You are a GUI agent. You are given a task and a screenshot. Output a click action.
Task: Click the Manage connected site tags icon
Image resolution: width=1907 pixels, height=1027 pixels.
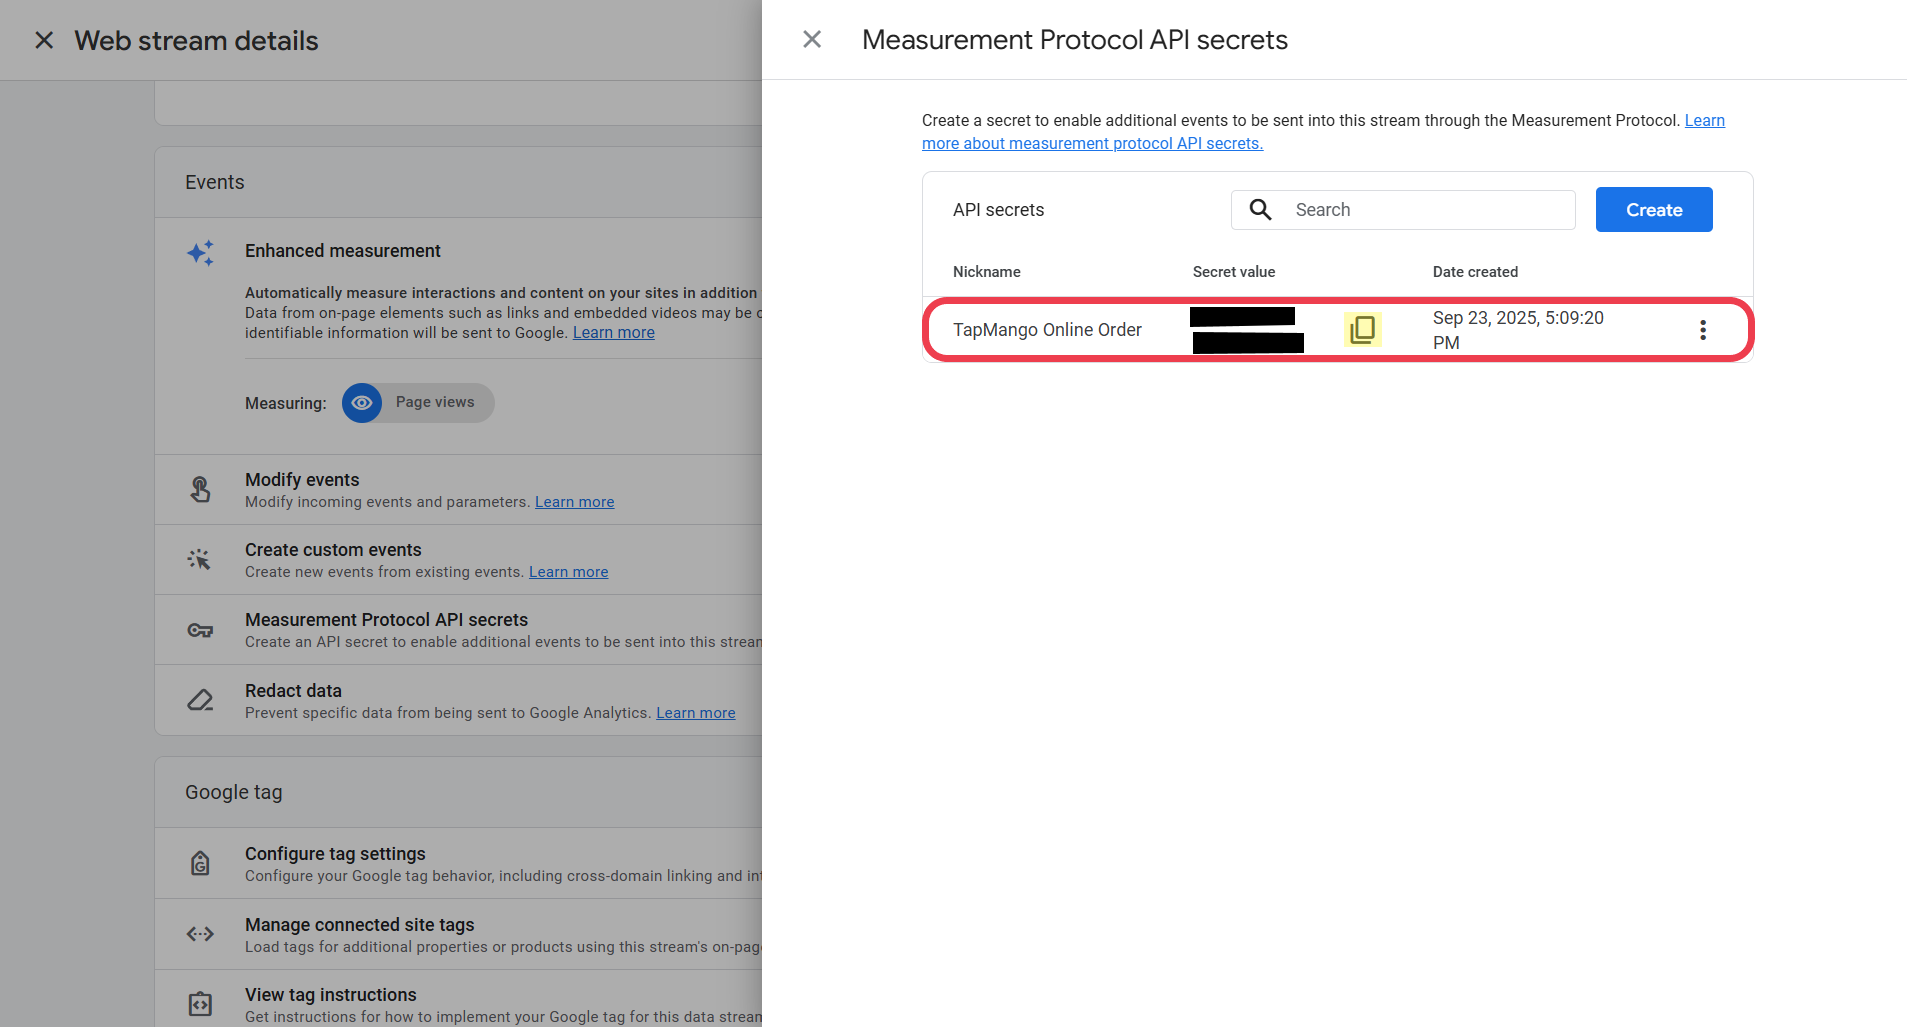pyautogui.click(x=200, y=934)
